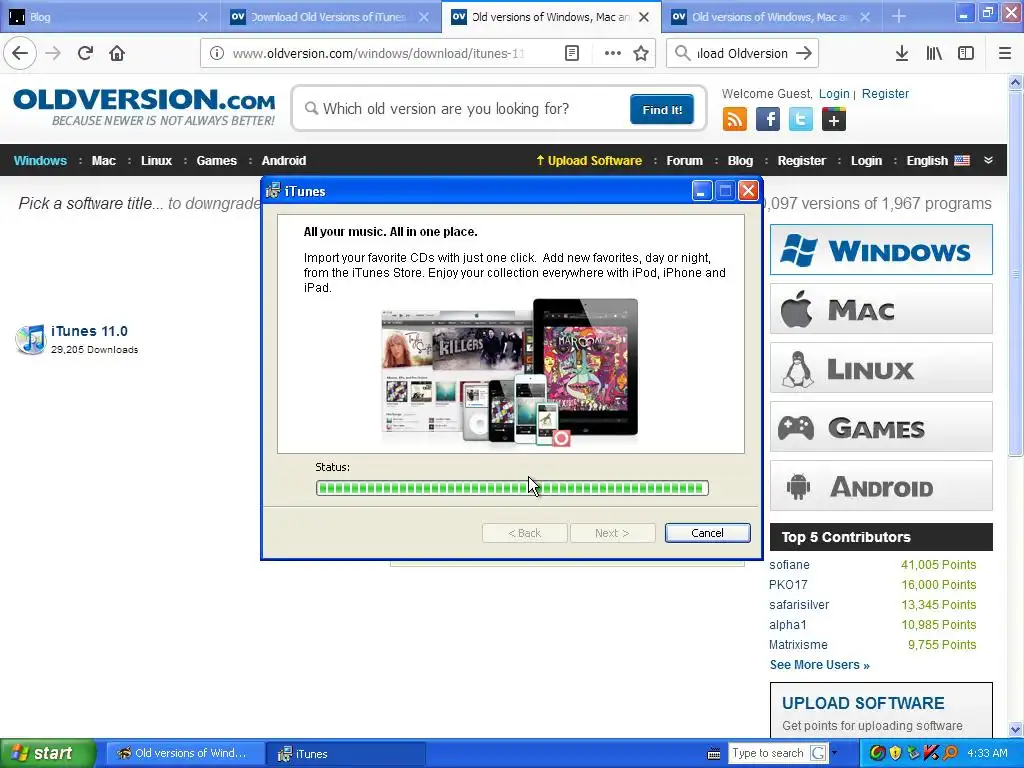Screen dimensions: 1024x768
Task: Close the Blog tab
Action: tap(203, 17)
